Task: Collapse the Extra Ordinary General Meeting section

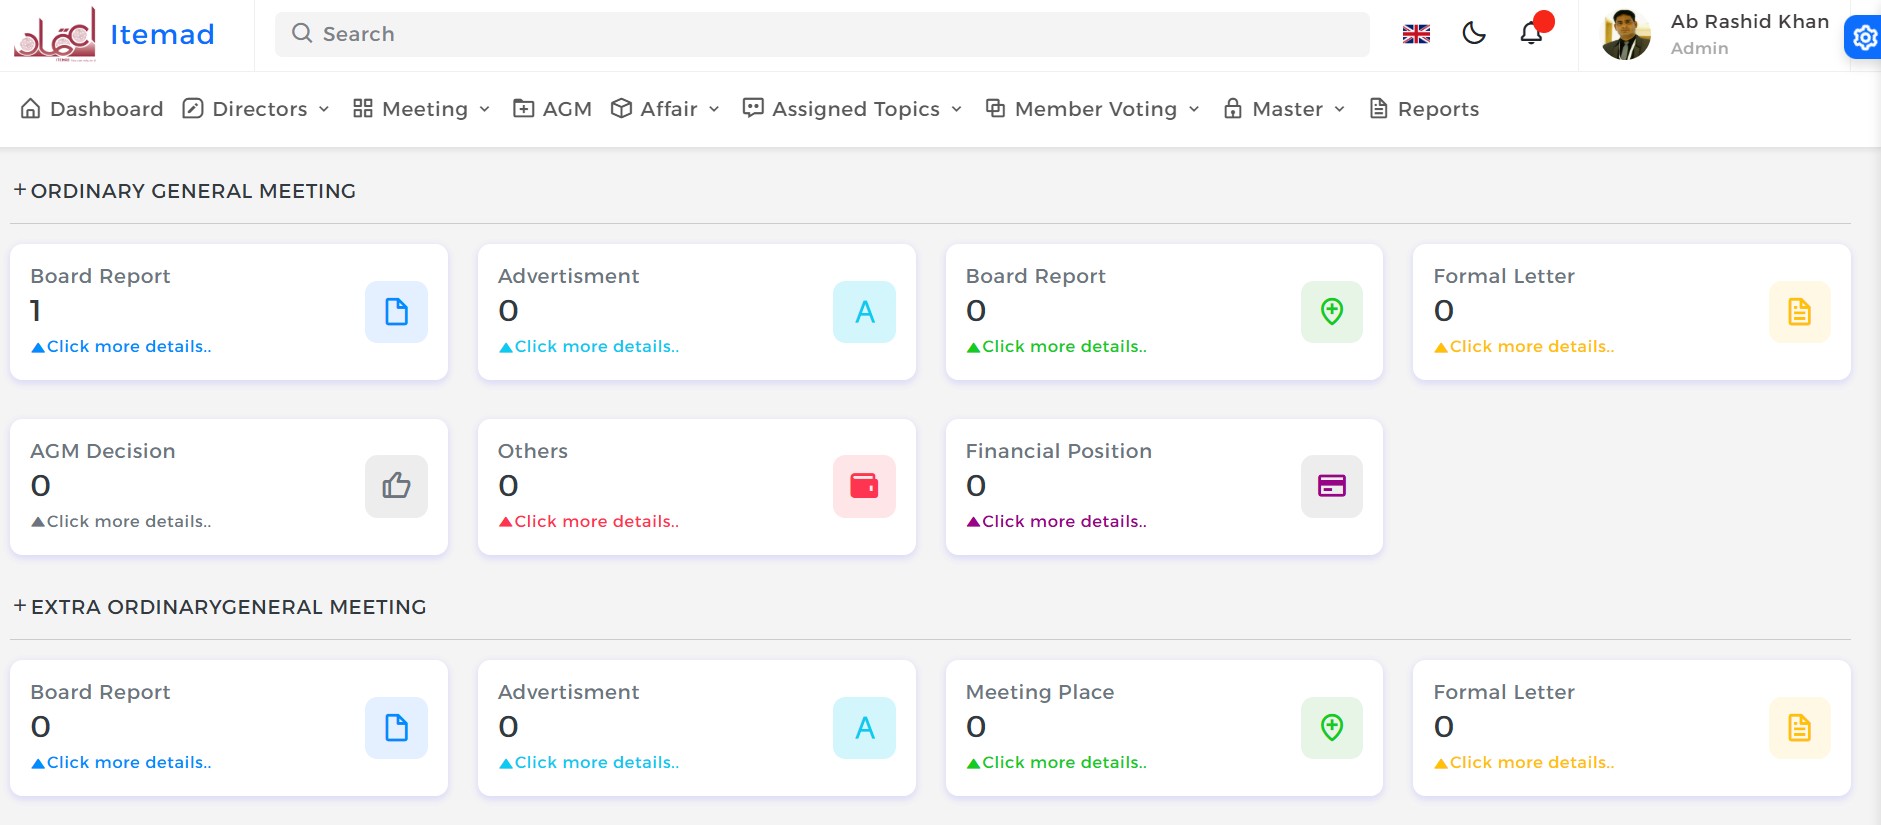Action: tap(20, 606)
